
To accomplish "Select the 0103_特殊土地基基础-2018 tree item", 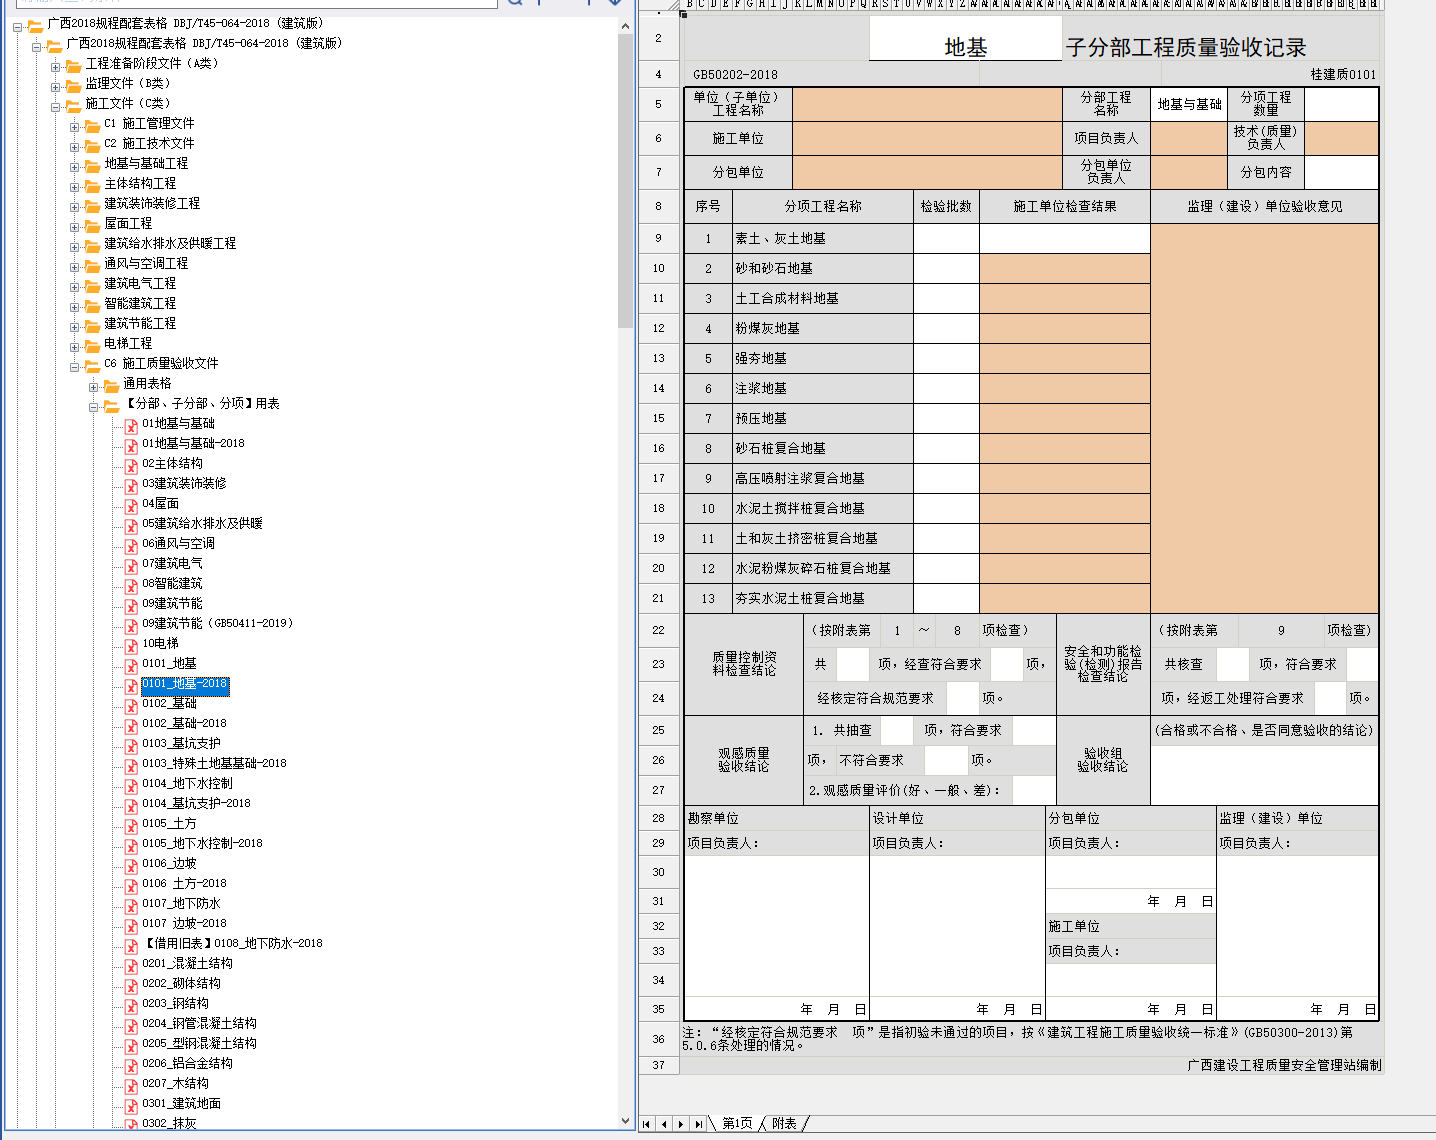I will click(214, 764).
